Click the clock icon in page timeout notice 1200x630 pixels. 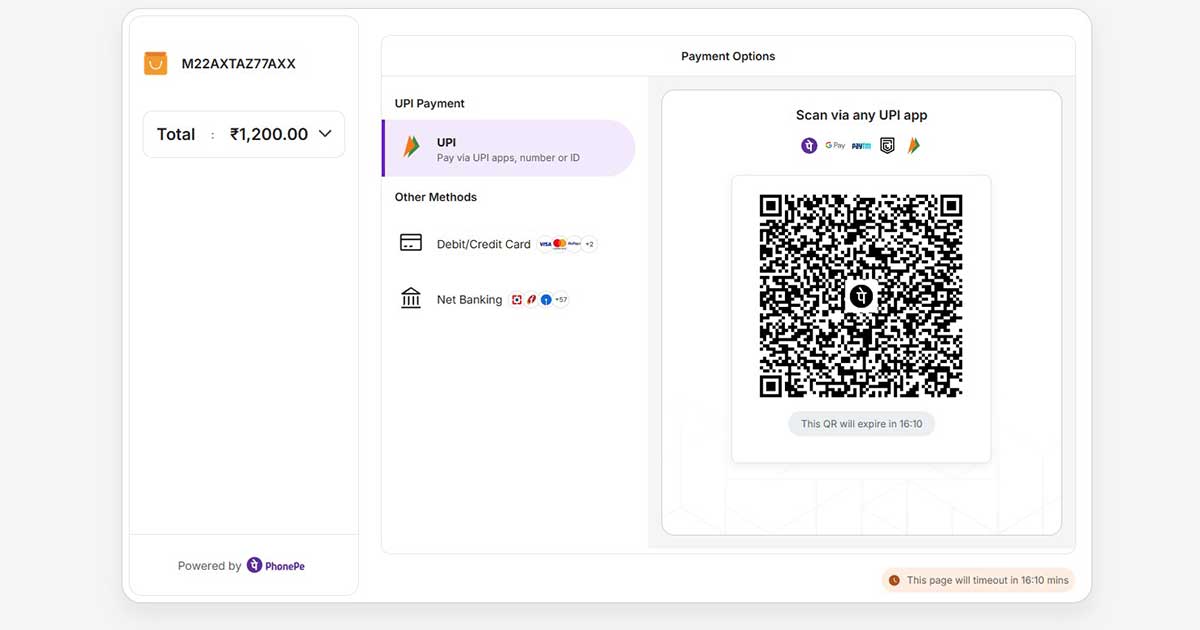(x=895, y=580)
